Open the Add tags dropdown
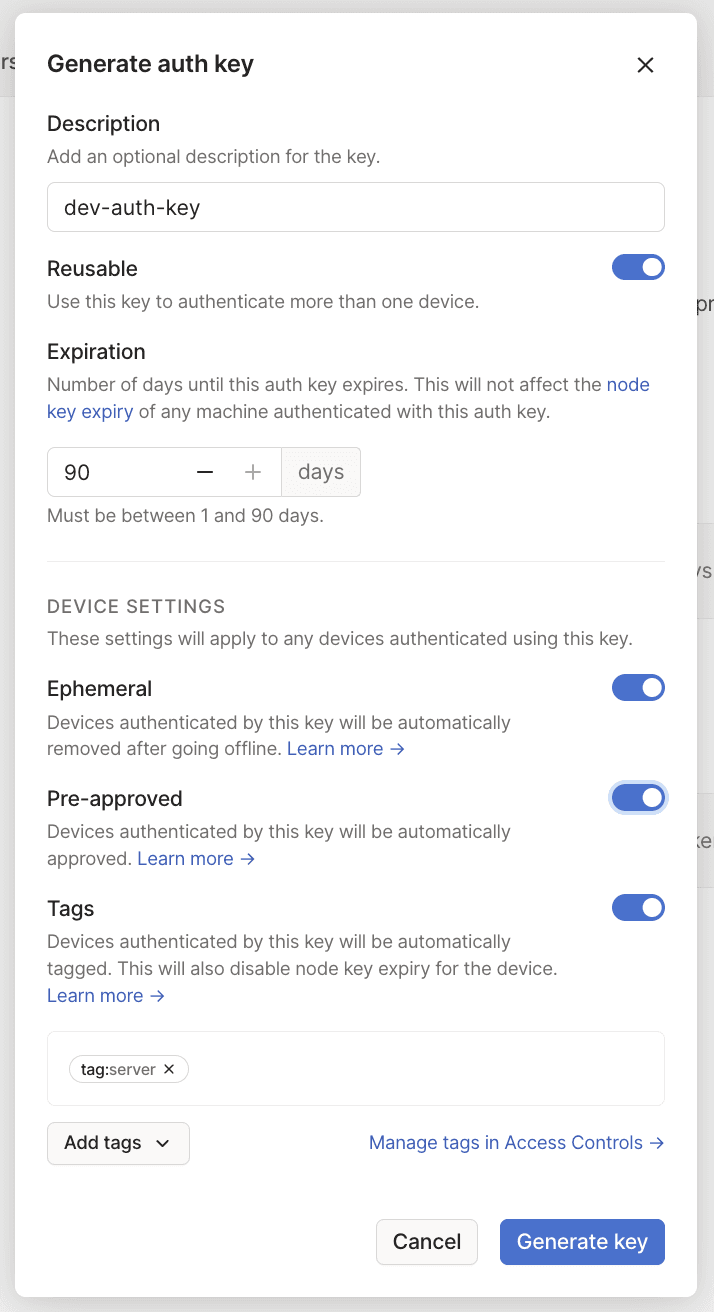The width and height of the screenshot is (714, 1312). point(118,1142)
